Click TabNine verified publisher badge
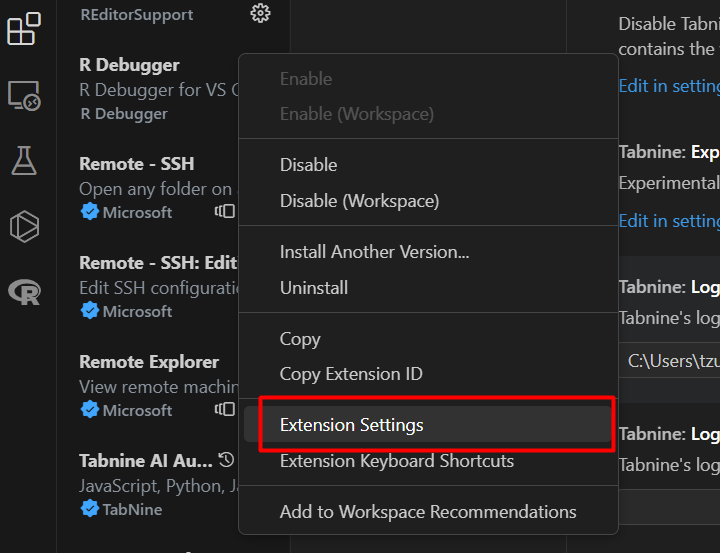The image size is (720, 553). [90, 509]
